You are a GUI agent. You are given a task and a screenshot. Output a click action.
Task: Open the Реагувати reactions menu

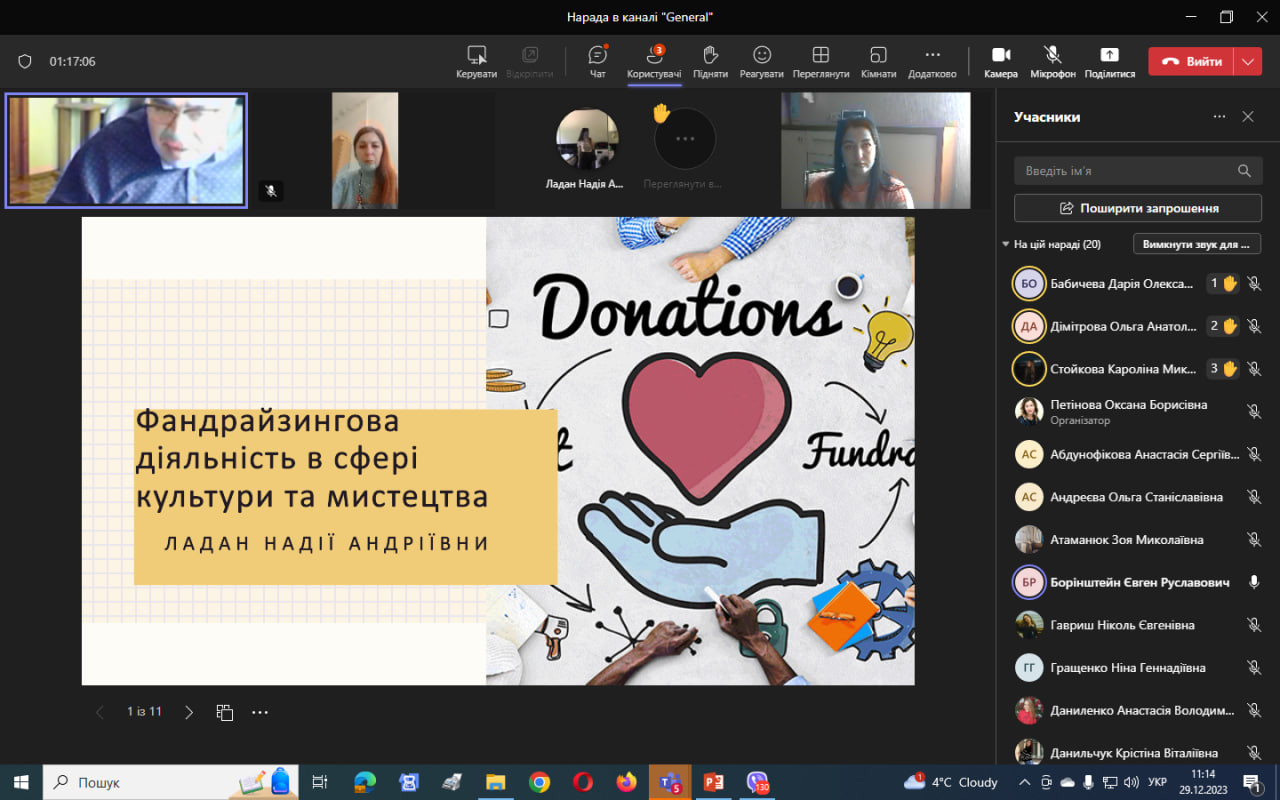click(762, 55)
